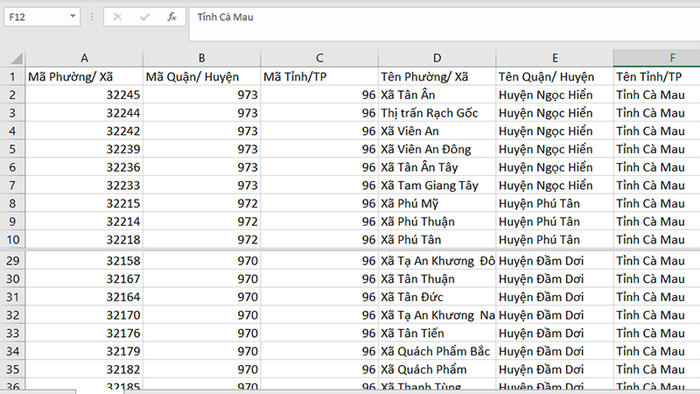Click the Name Box showing F12
Viewport: 700px width, 394px height.
(x=42, y=17)
